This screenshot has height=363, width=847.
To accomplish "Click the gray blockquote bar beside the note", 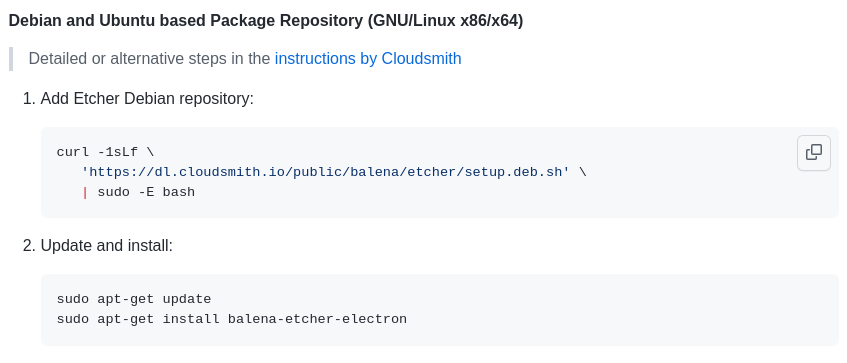I will coord(11,59).
